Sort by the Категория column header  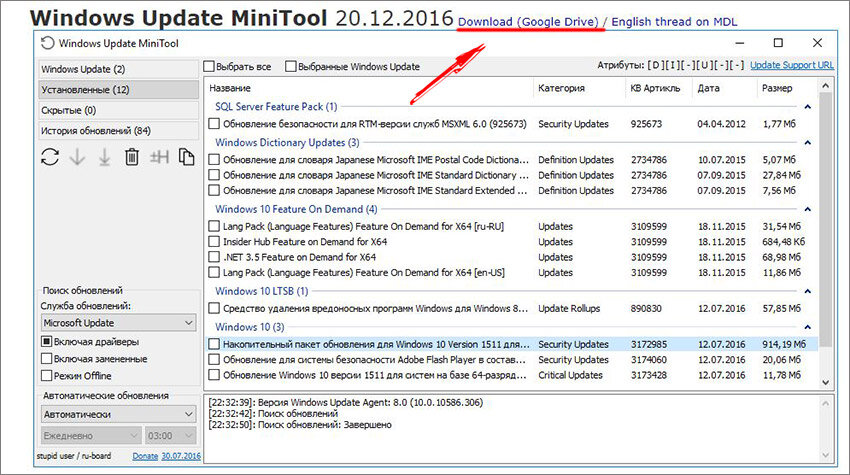(x=578, y=88)
